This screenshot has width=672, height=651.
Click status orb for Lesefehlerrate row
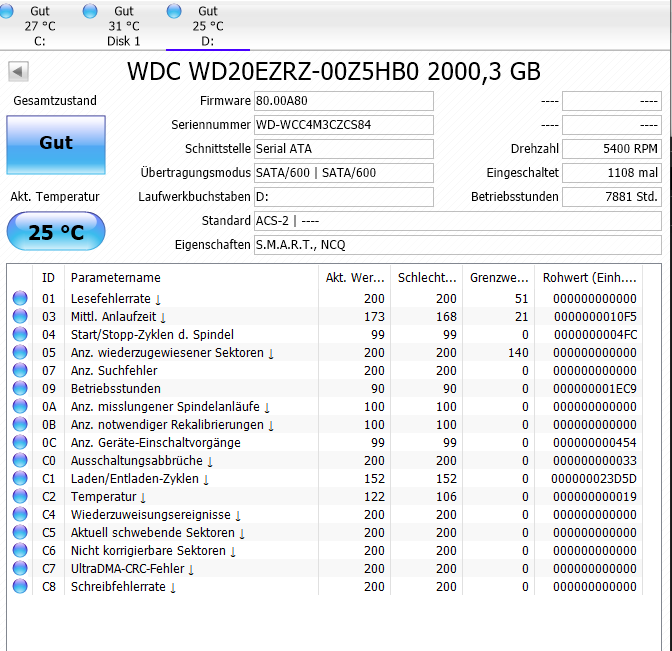click(20, 298)
